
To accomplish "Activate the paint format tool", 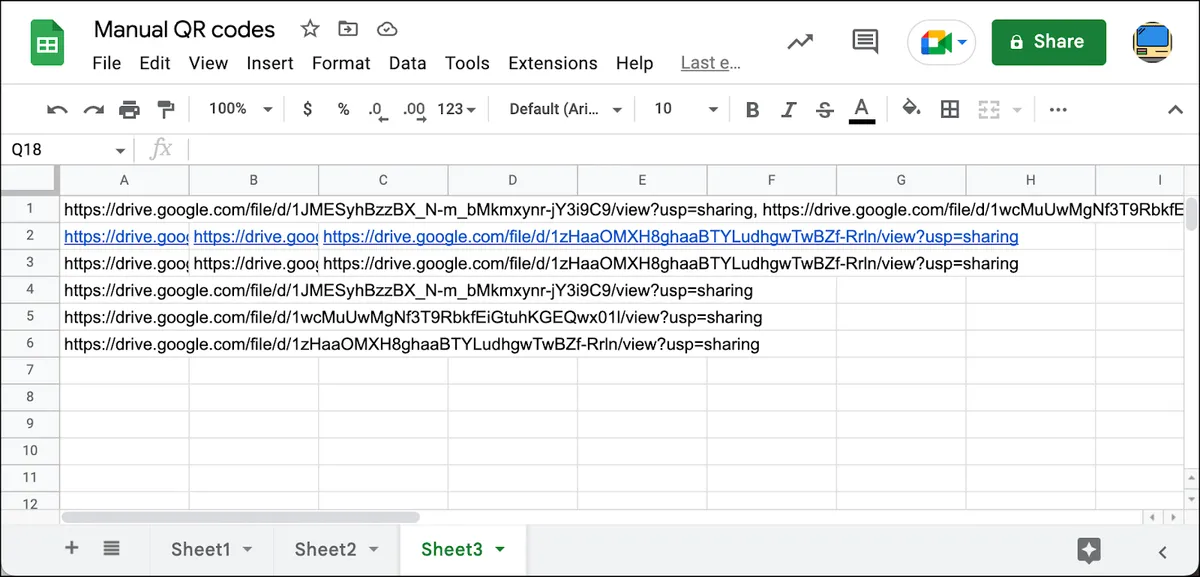I will 166,109.
